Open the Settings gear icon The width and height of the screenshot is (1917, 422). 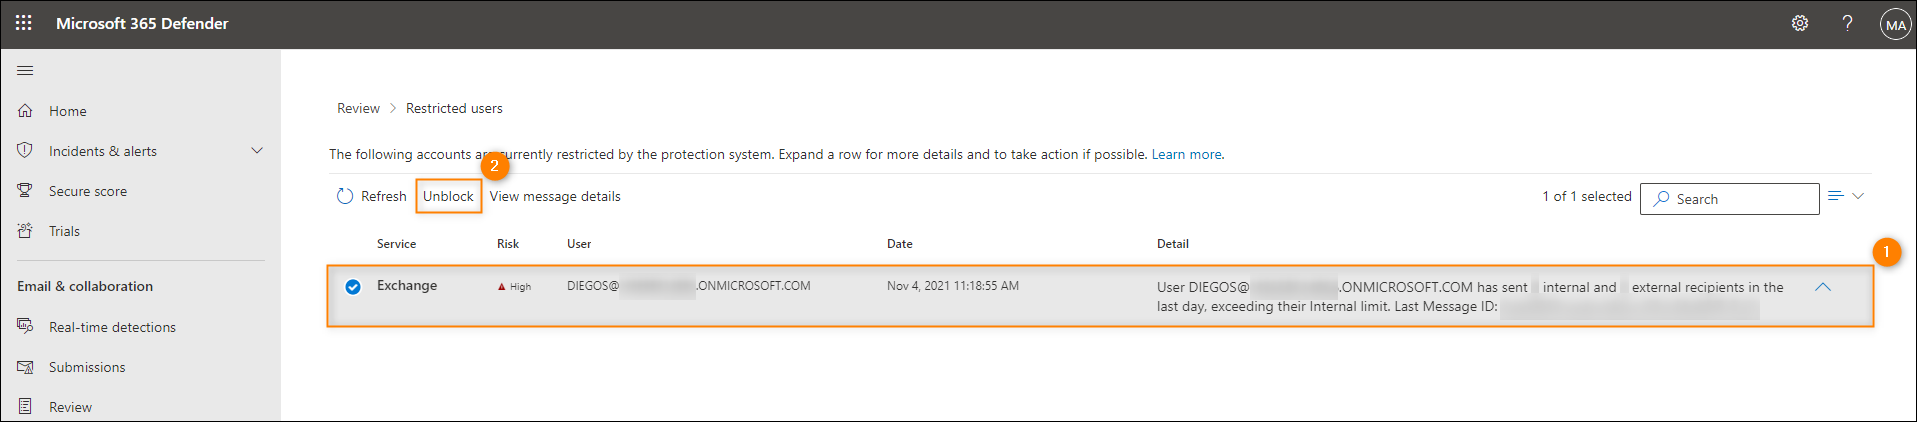(x=1800, y=23)
